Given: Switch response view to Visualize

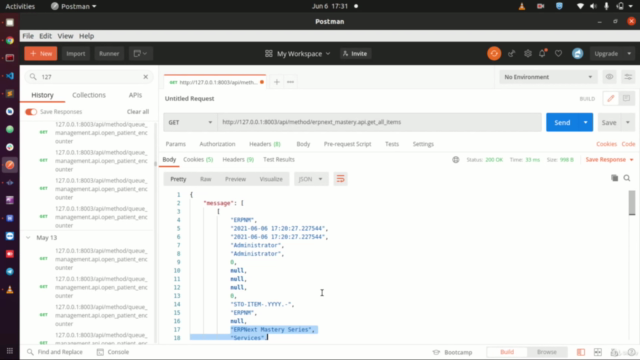Looking at the screenshot, I should point(271,179).
